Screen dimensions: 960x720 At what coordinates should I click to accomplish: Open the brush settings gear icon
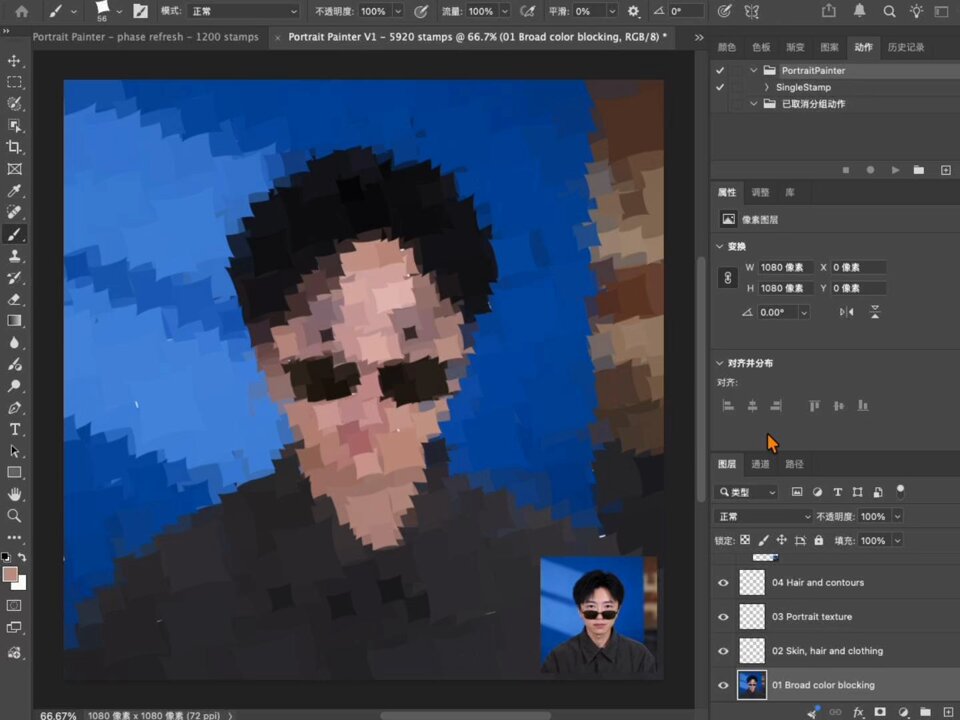point(633,11)
